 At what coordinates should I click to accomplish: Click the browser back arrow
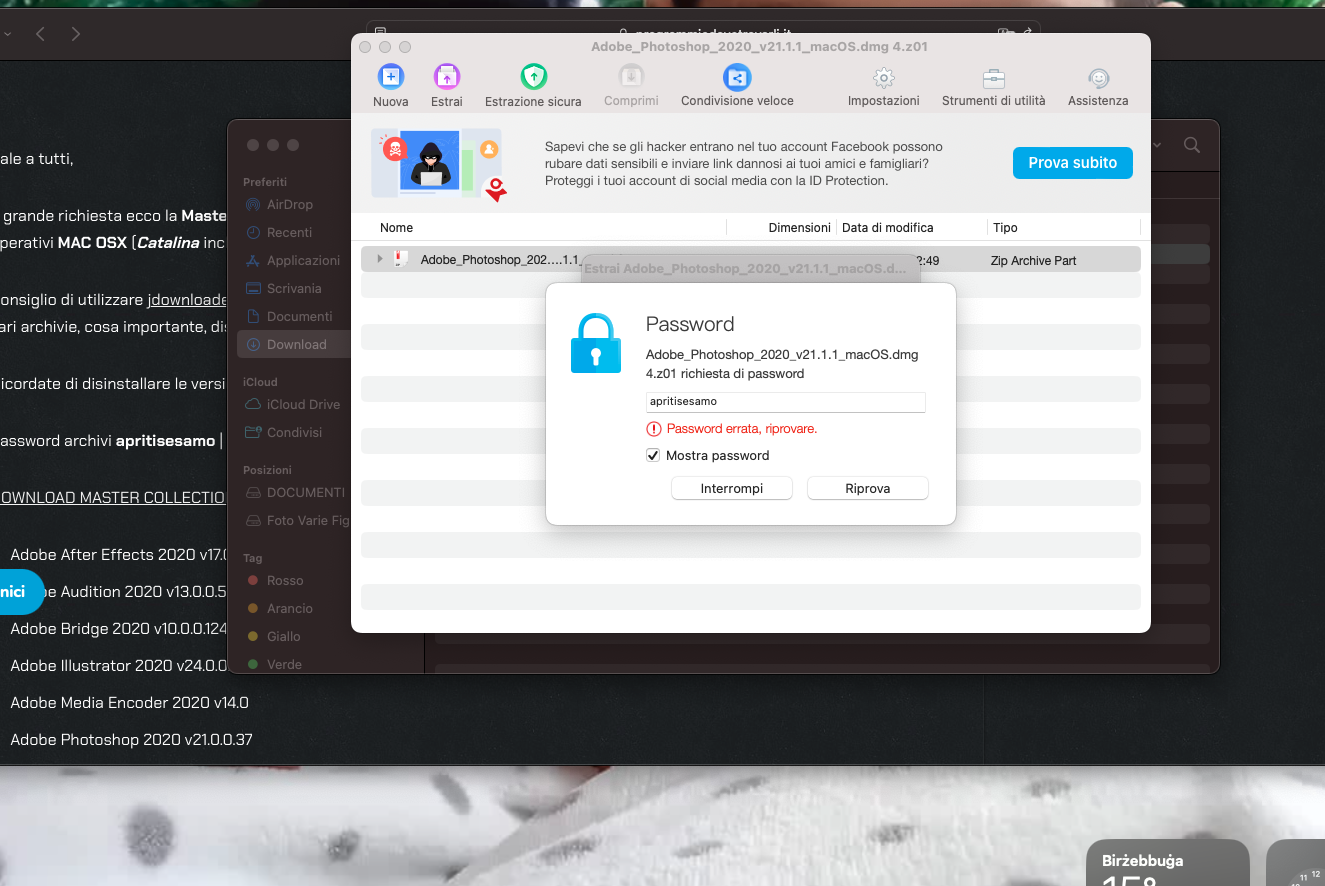pyautogui.click(x=40, y=34)
